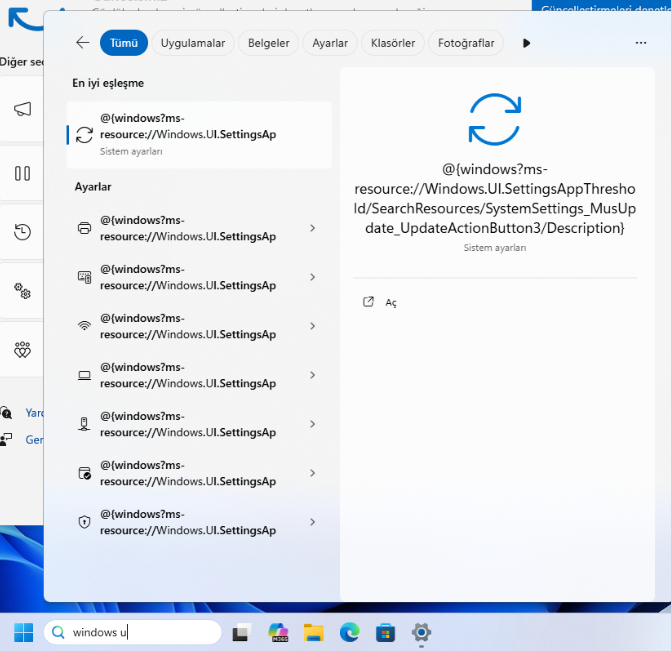Click the open-in-new-window icon beside Aç

click(x=368, y=302)
